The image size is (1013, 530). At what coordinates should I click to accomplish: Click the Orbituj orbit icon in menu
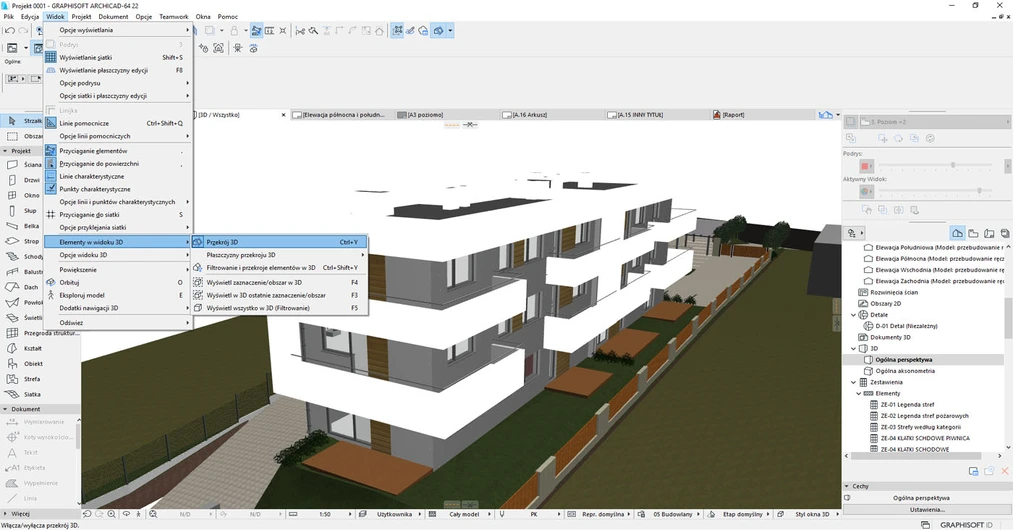pyautogui.click(x=50, y=282)
